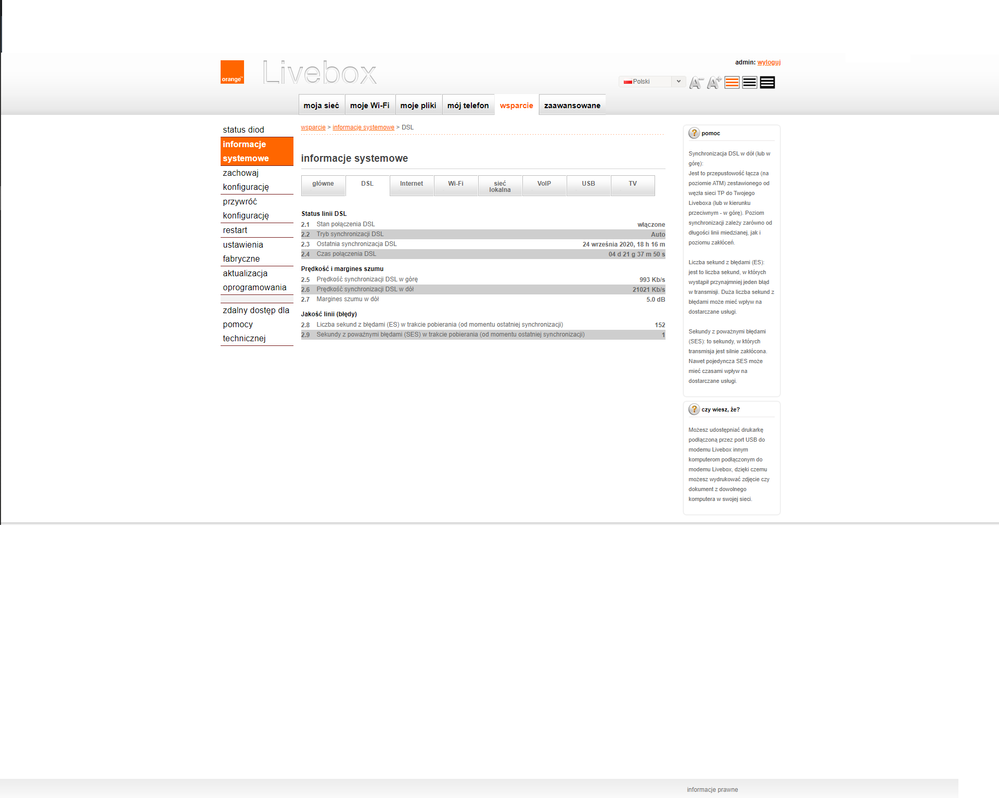Open the Polski language dropdown
The width and height of the screenshot is (999, 798).
click(652, 82)
